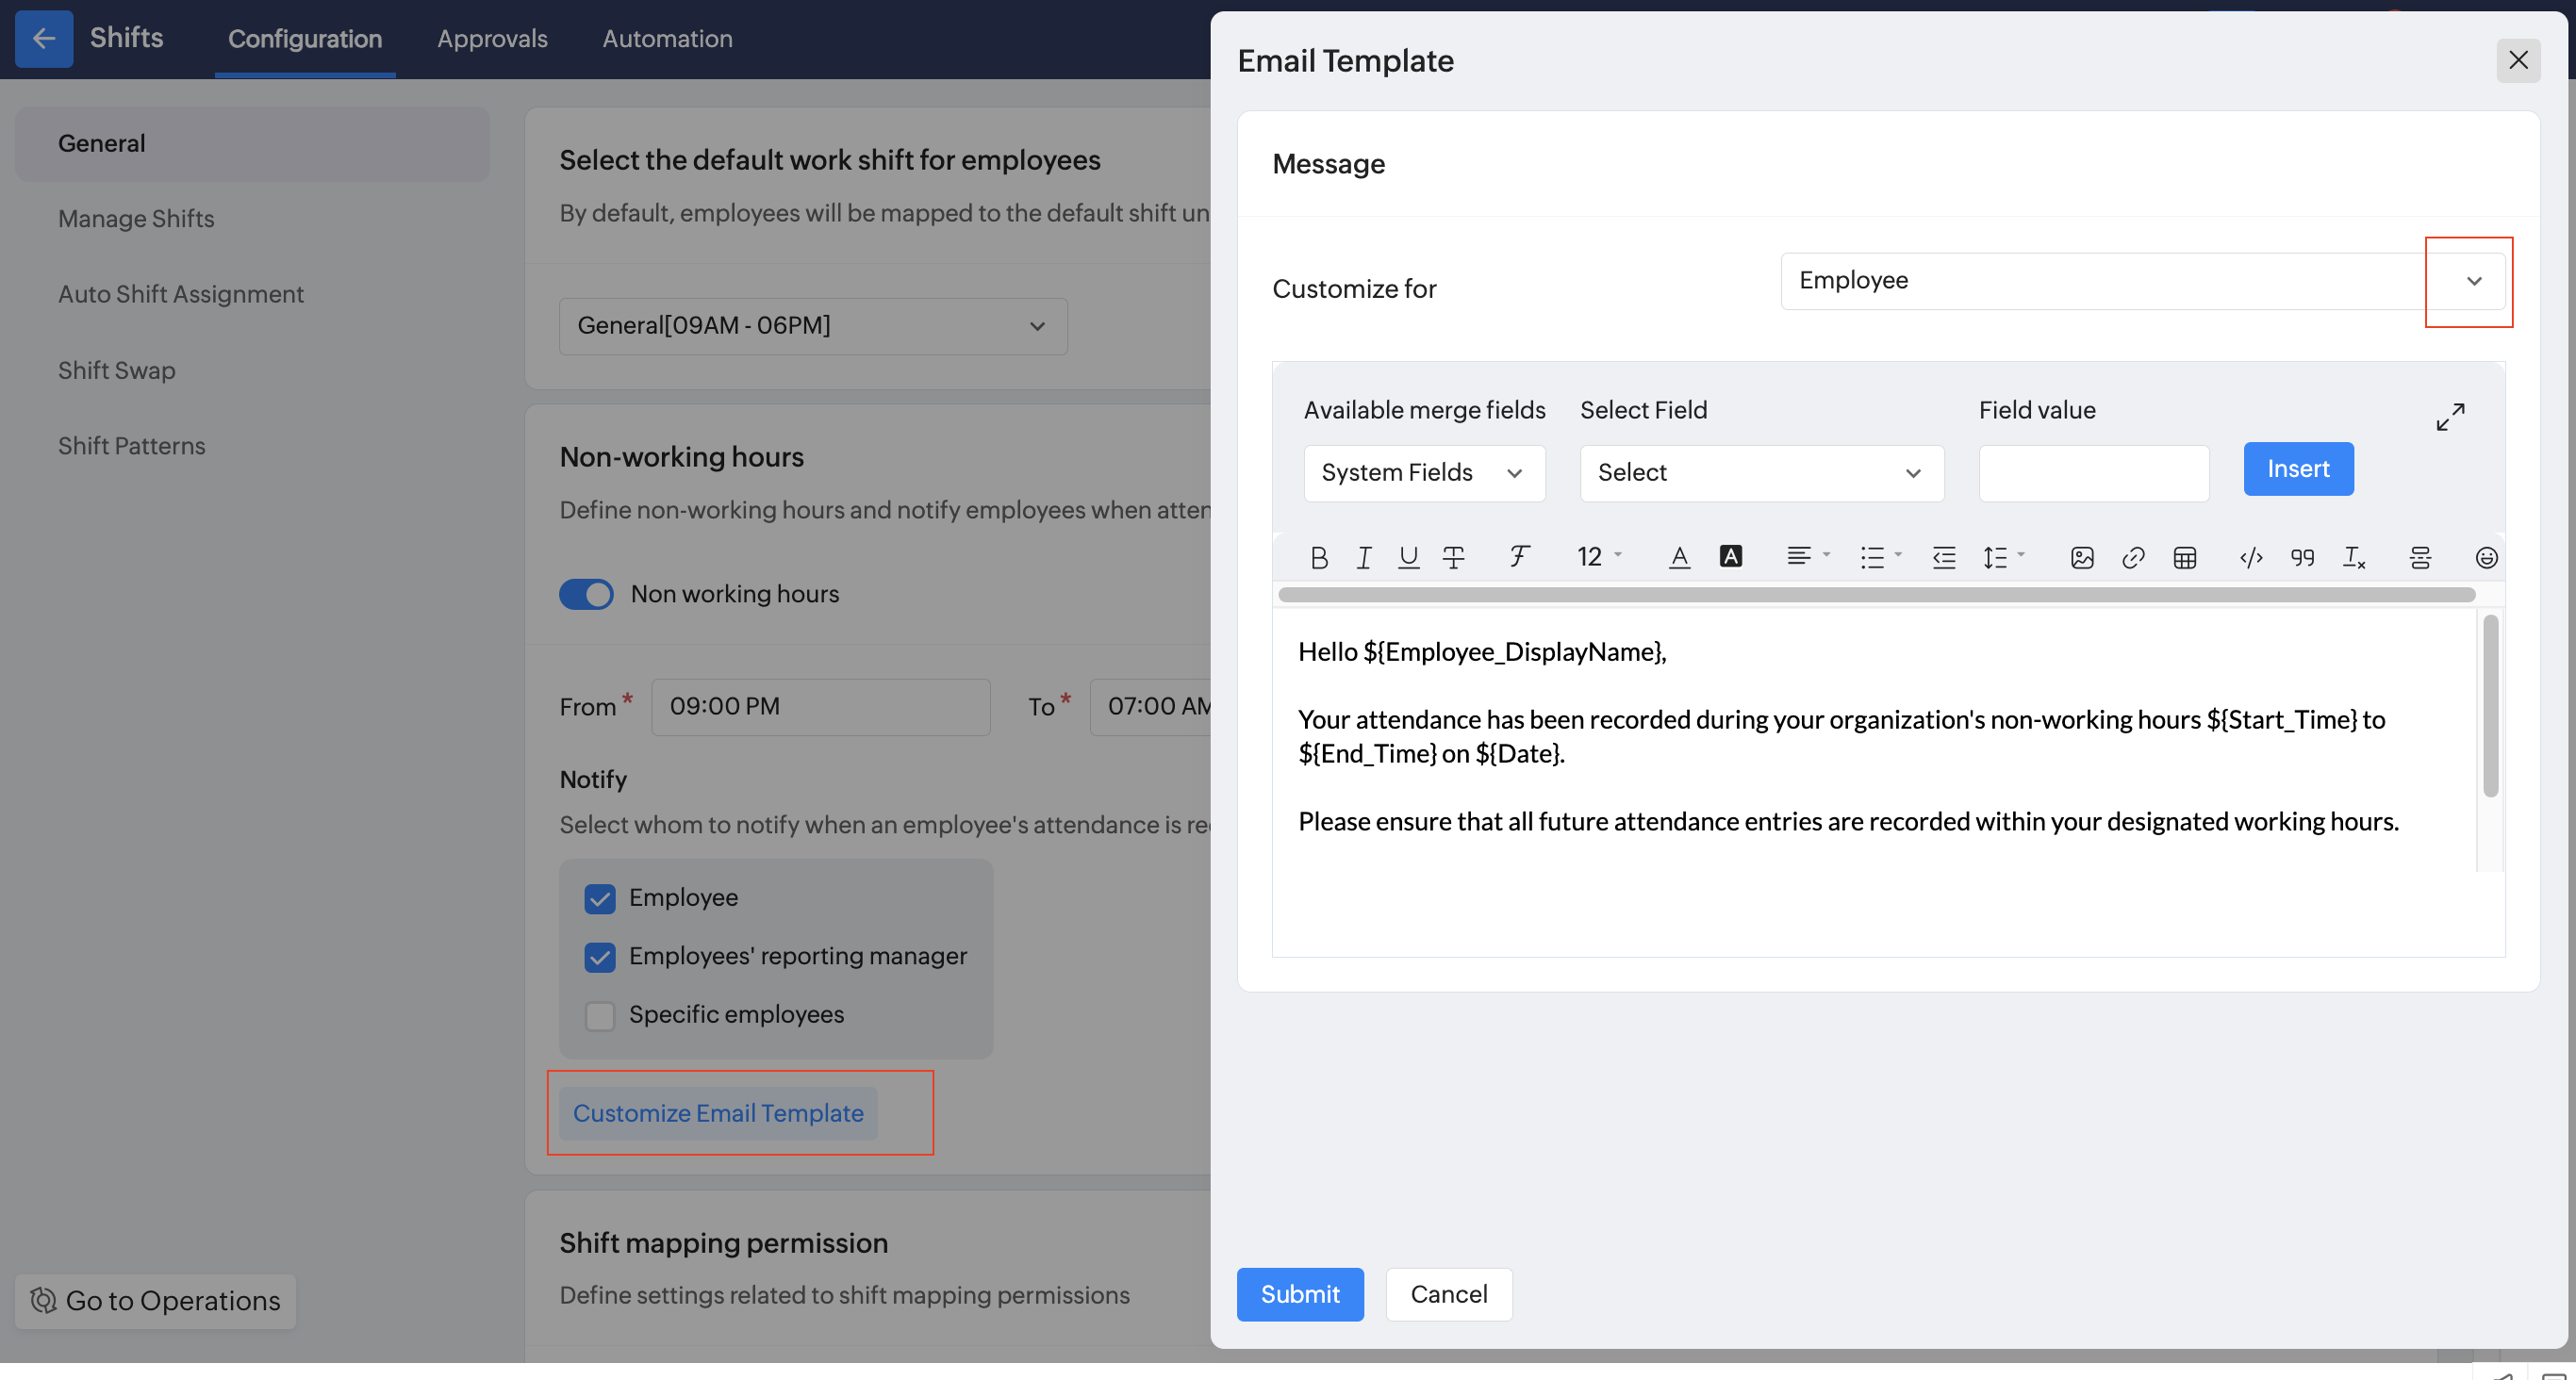Expand the System Fields dropdown
The width and height of the screenshot is (2576, 1380).
pos(1423,473)
